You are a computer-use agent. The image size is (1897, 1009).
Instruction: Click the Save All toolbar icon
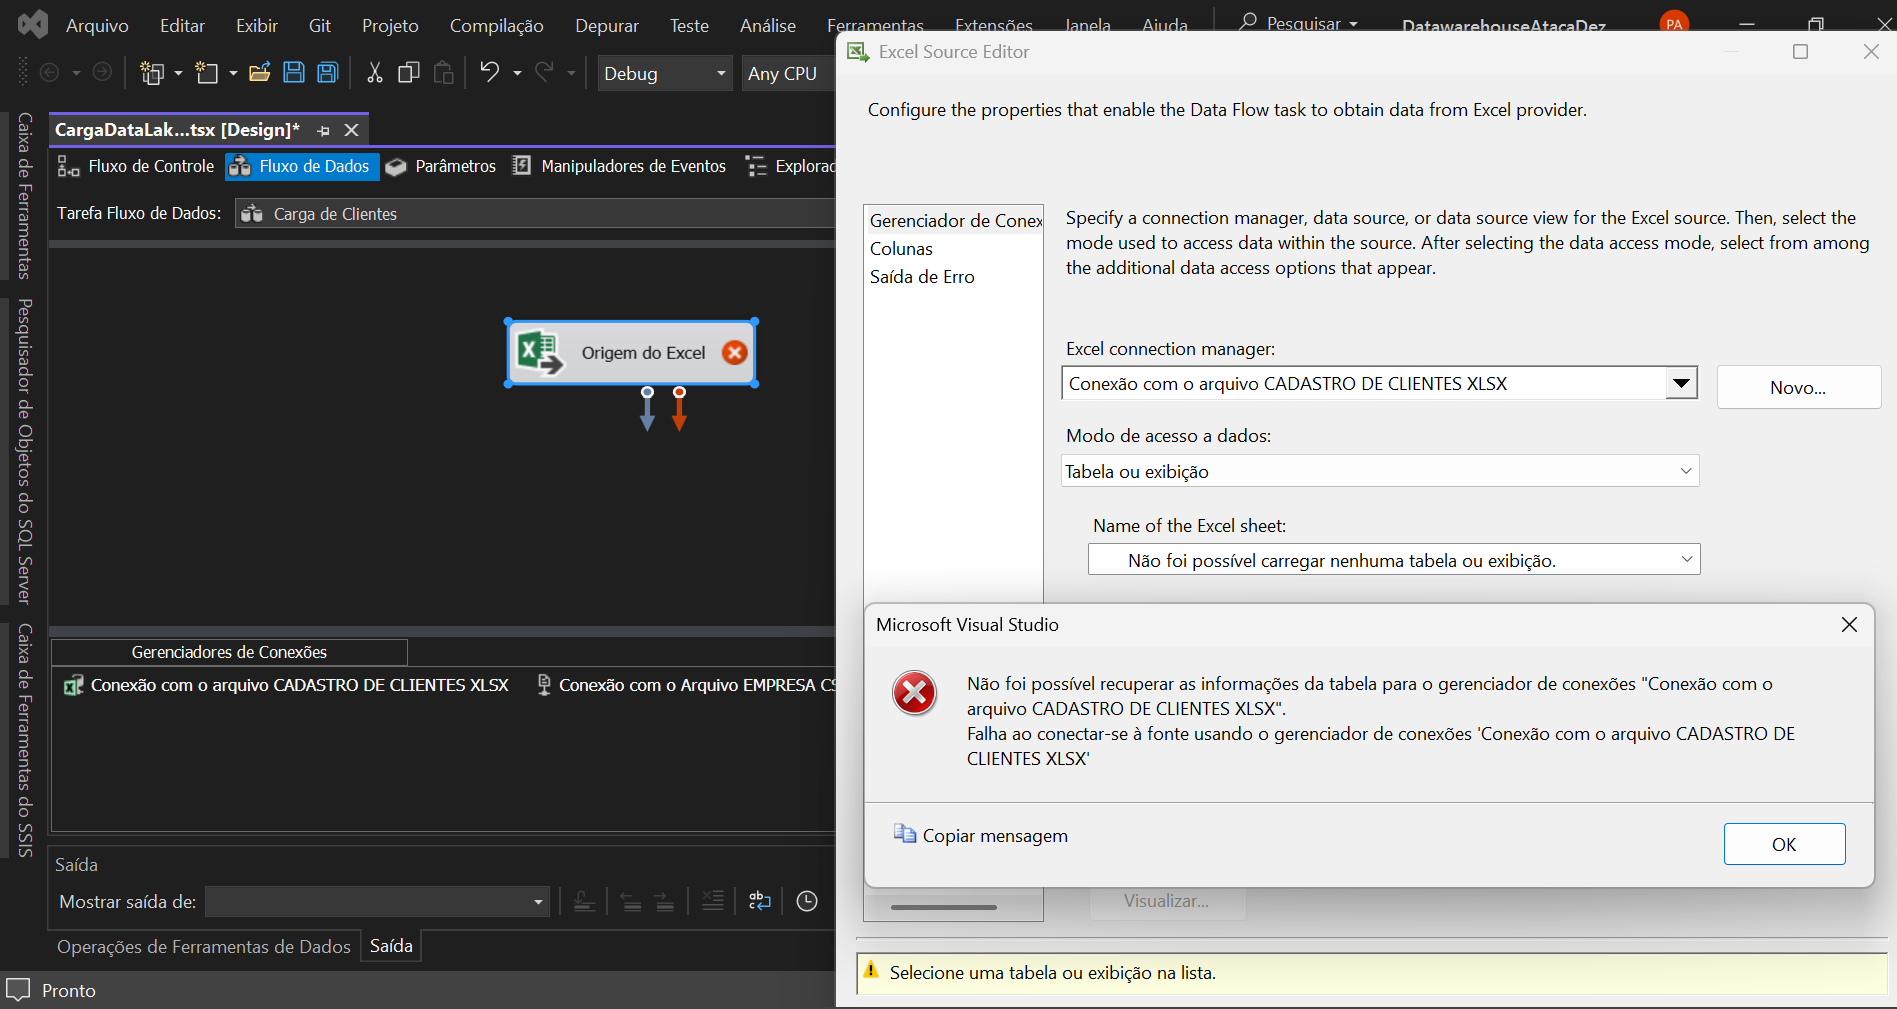pyautogui.click(x=328, y=72)
